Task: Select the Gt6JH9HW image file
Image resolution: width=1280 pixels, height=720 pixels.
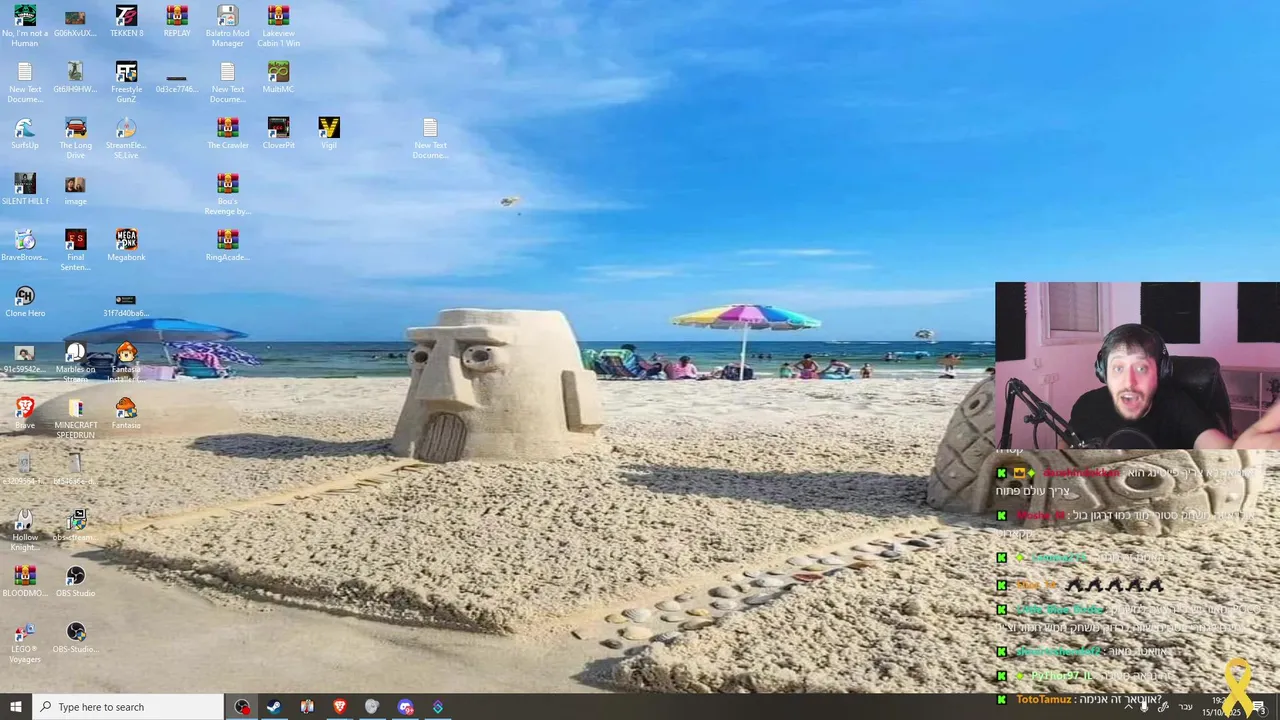Action: point(75,77)
